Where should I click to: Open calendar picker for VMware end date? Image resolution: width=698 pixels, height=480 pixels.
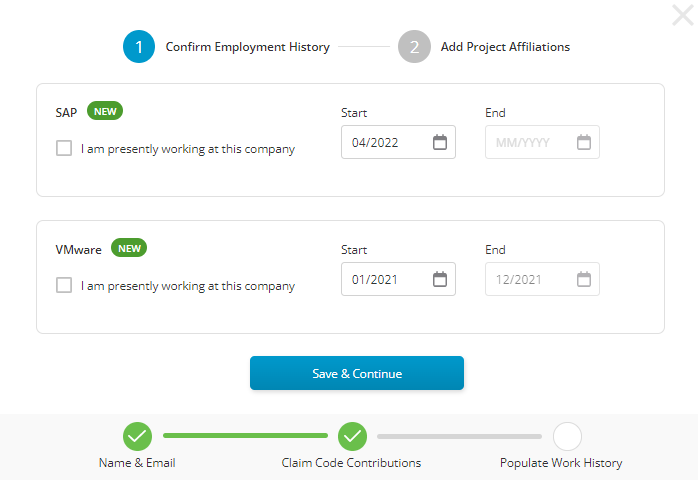tap(583, 279)
